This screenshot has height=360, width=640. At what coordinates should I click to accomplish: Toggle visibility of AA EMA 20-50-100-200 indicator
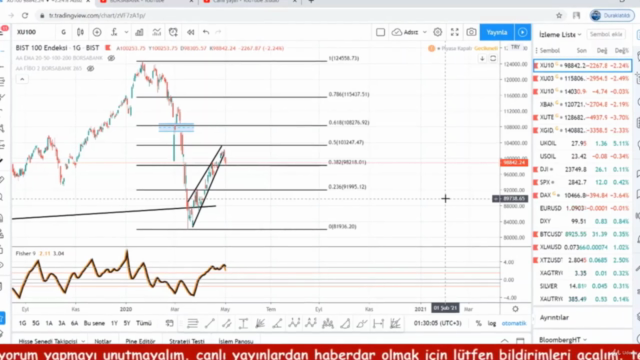click(111, 58)
